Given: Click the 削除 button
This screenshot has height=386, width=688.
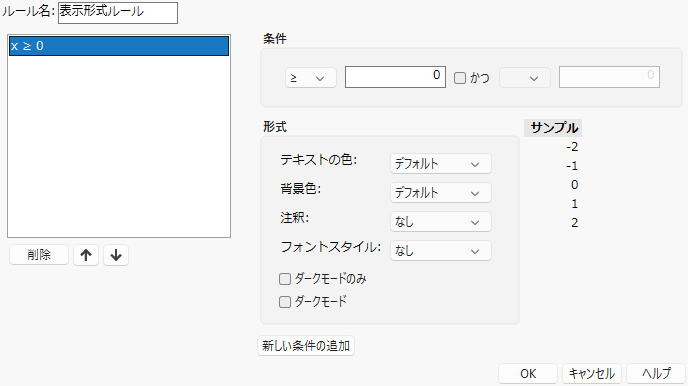Looking at the screenshot, I should pyautogui.click(x=39, y=255).
